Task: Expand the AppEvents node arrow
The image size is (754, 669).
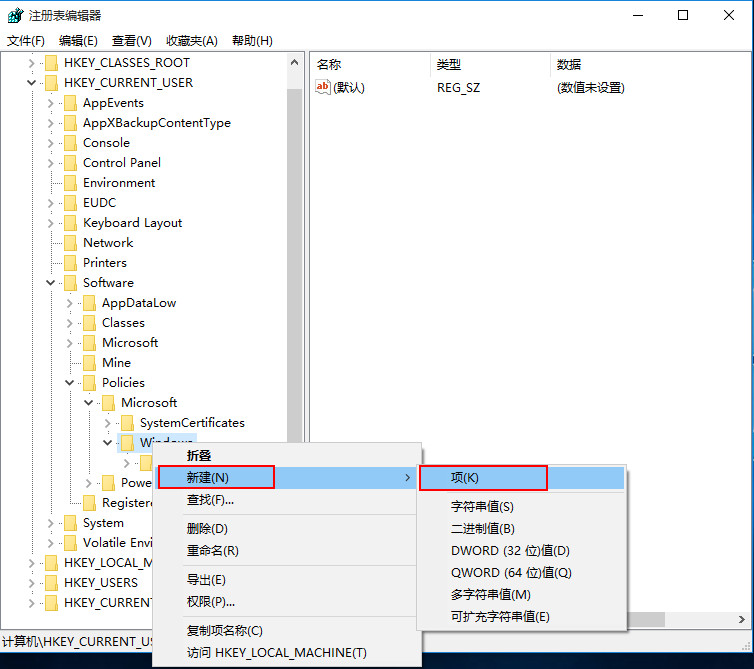Action: (x=50, y=103)
